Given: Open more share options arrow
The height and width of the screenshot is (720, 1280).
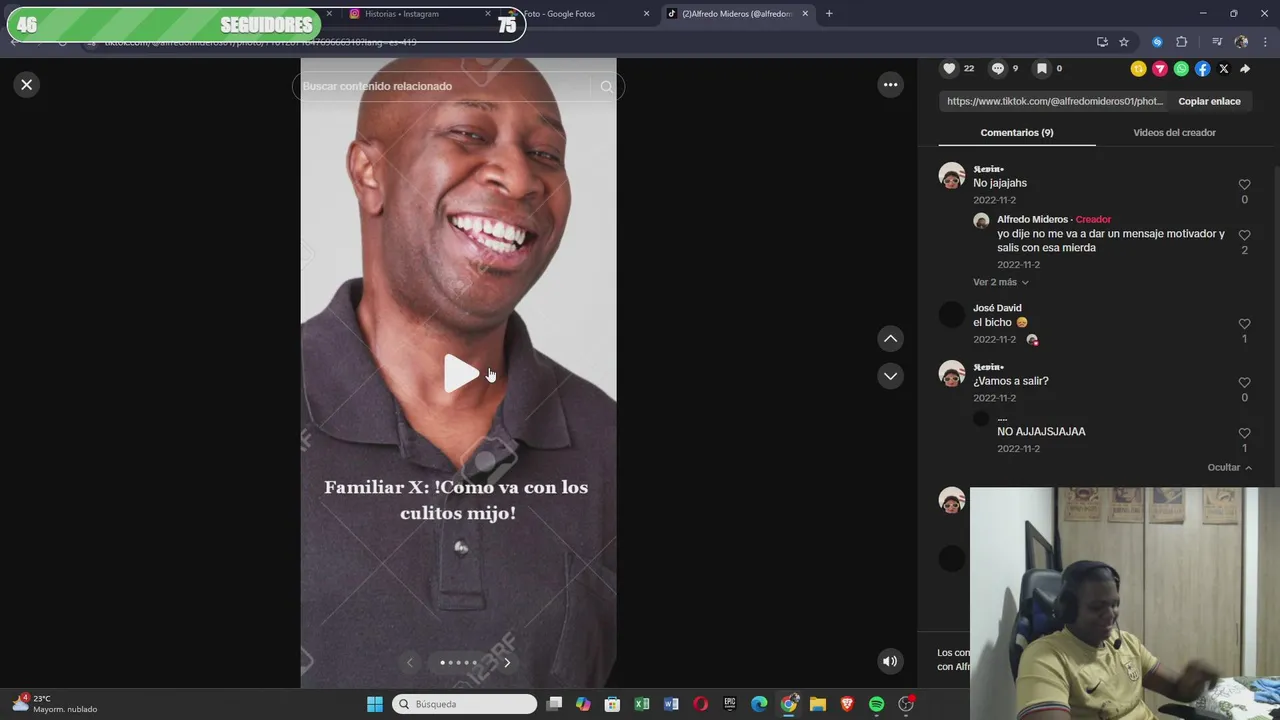Looking at the screenshot, I should (x=1245, y=69).
